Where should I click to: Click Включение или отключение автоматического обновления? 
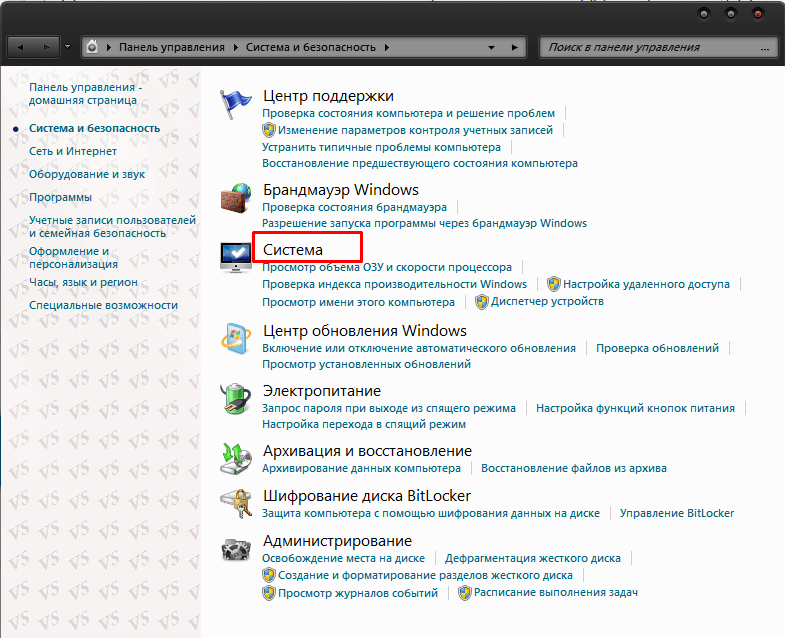(419, 348)
